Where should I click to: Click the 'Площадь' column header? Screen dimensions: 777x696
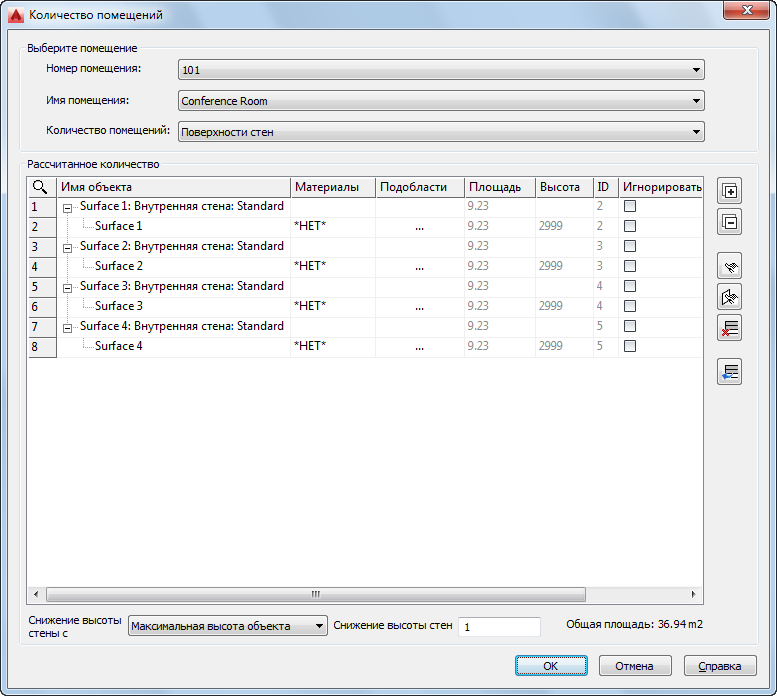point(500,187)
